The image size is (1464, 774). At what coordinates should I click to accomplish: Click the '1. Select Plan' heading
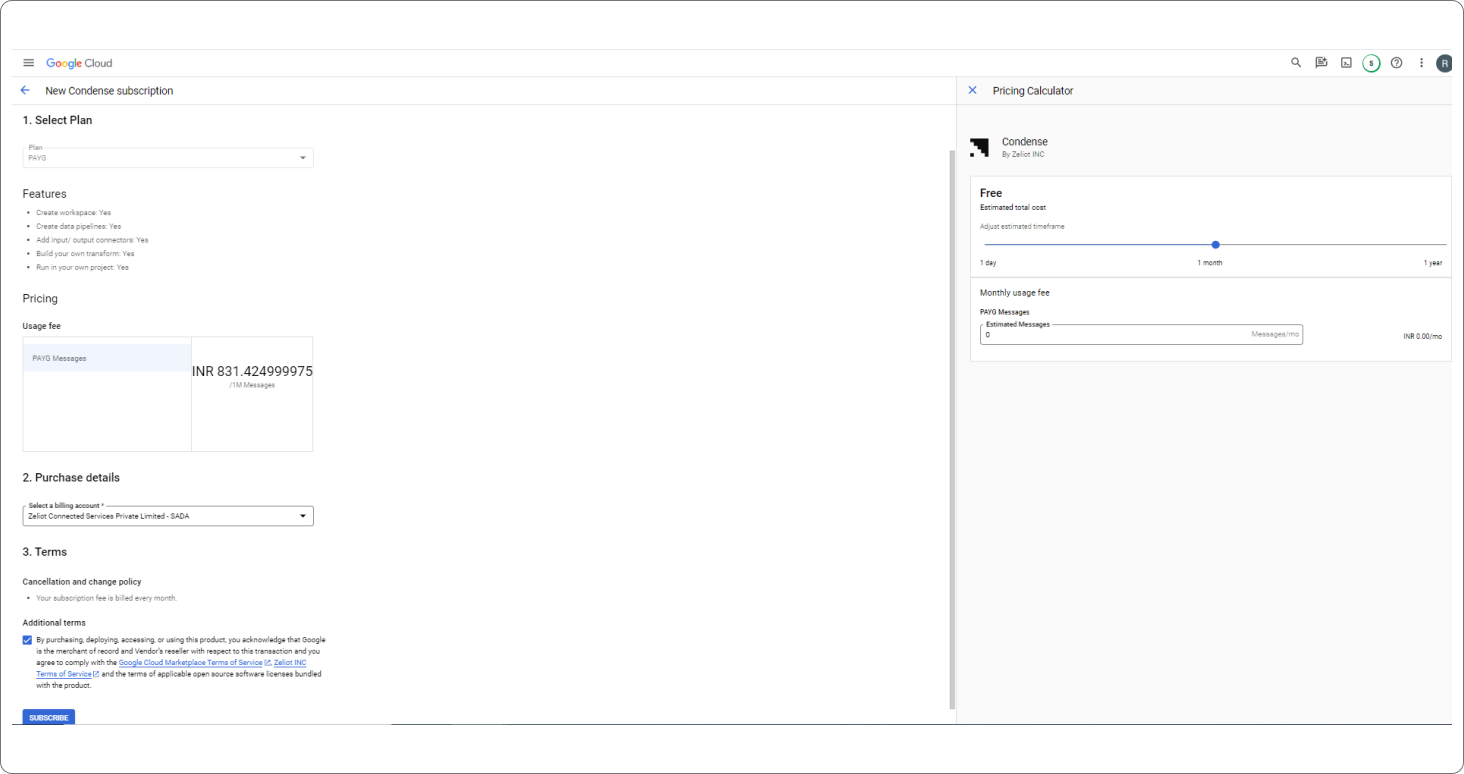pyautogui.click(x=58, y=120)
